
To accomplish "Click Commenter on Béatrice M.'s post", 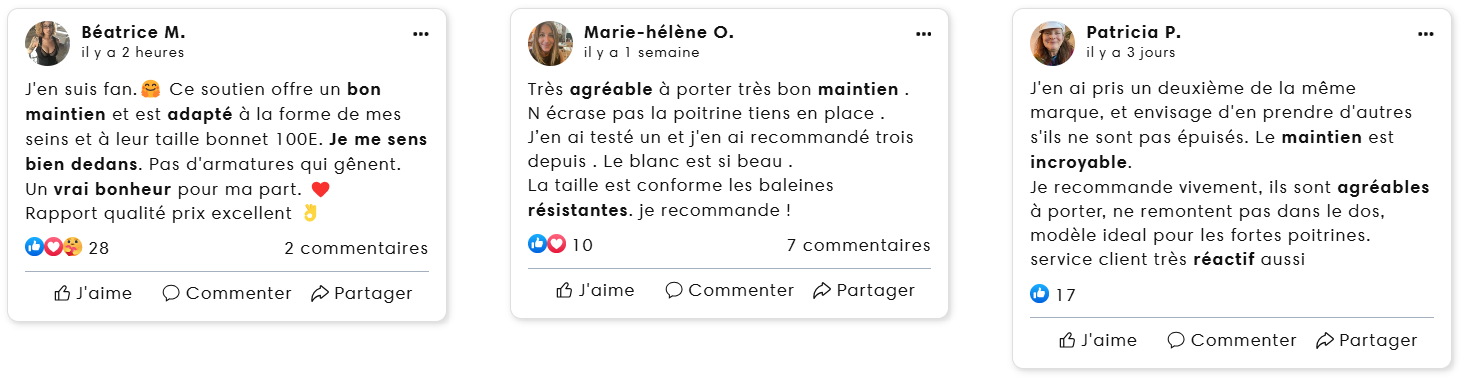I will pos(227,293).
